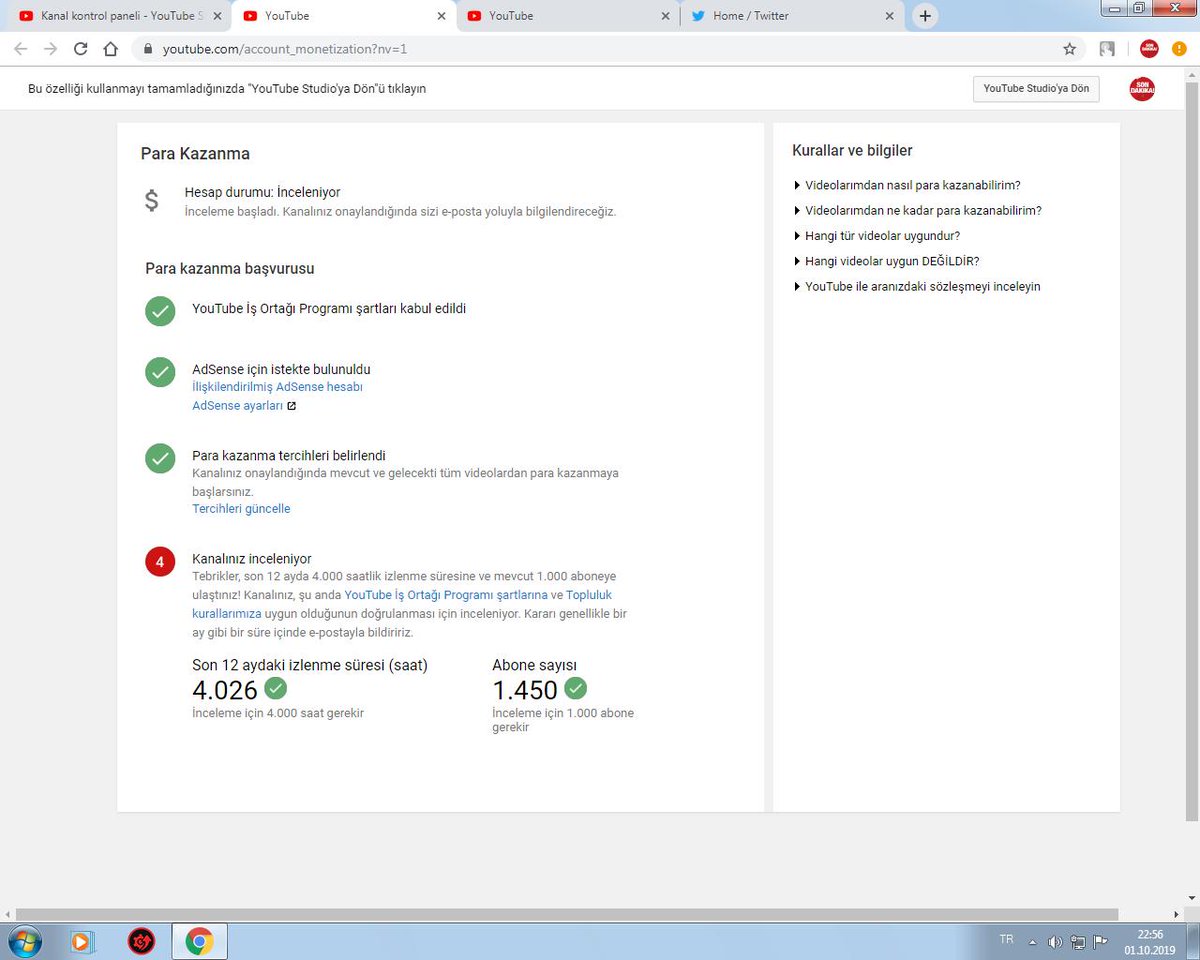The height and width of the screenshot is (960, 1200).
Task: Click the browser back arrow
Action: click(x=20, y=48)
